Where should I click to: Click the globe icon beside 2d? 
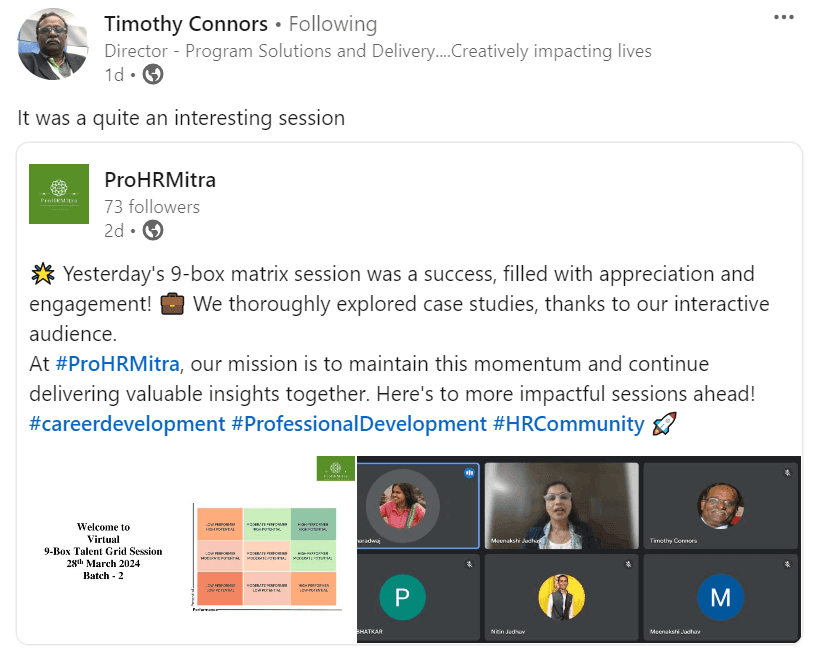point(153,231)
